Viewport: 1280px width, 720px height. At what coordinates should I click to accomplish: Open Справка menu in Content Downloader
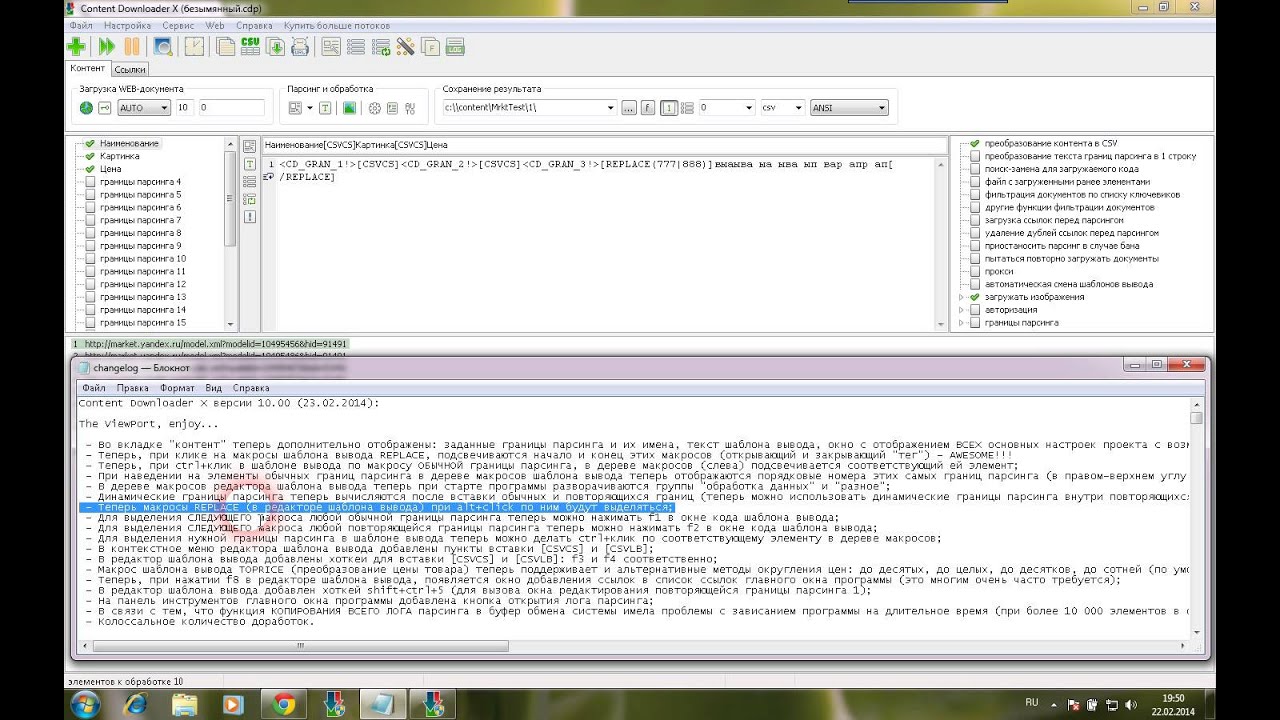[x=254, y=25]
